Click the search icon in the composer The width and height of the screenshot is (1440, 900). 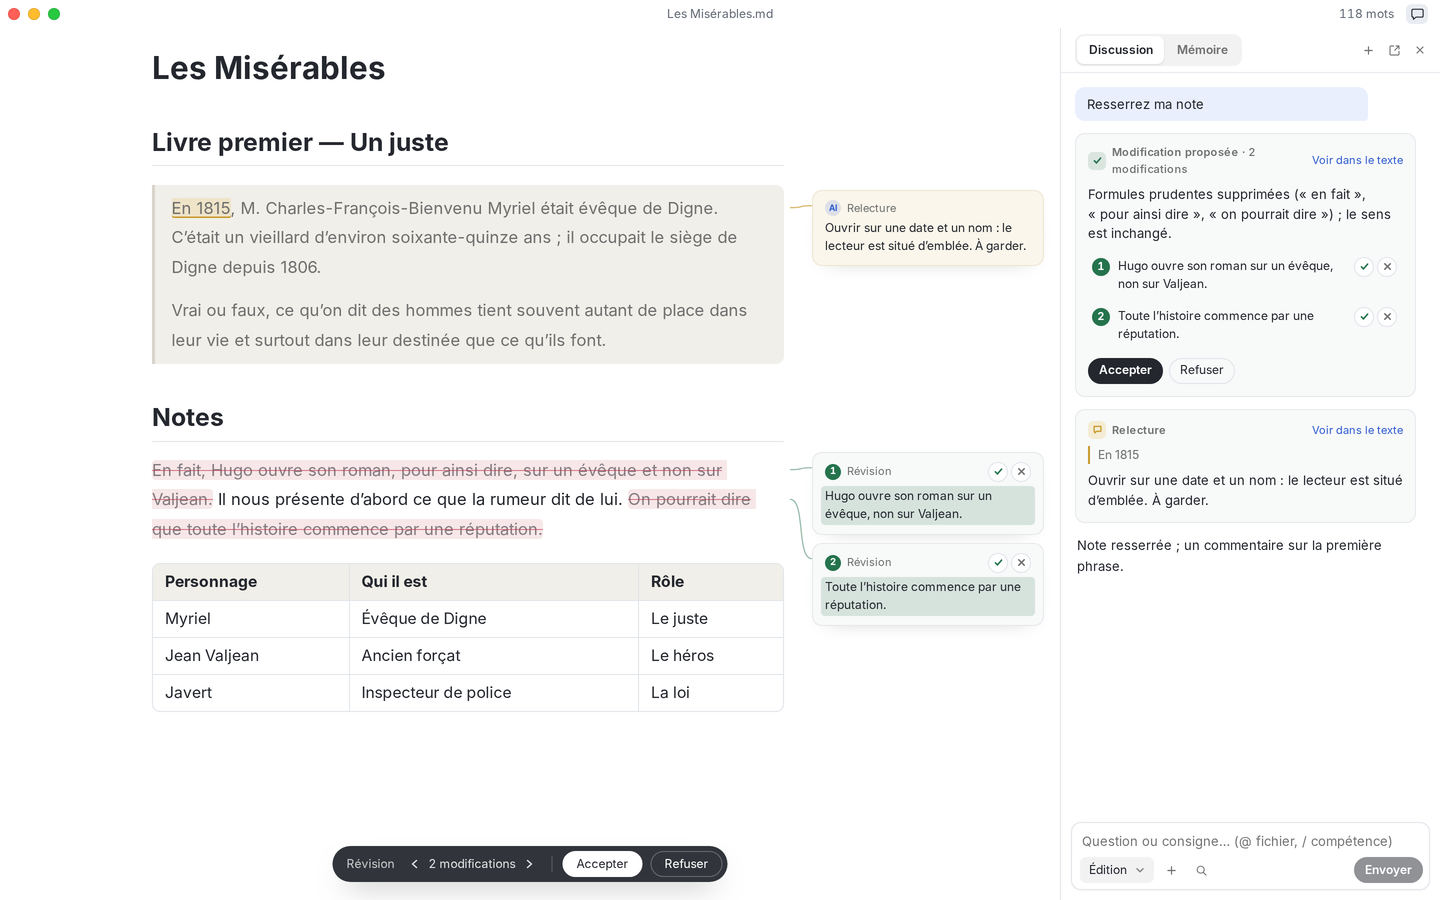pyautogui.click(x=1201, y=871)
